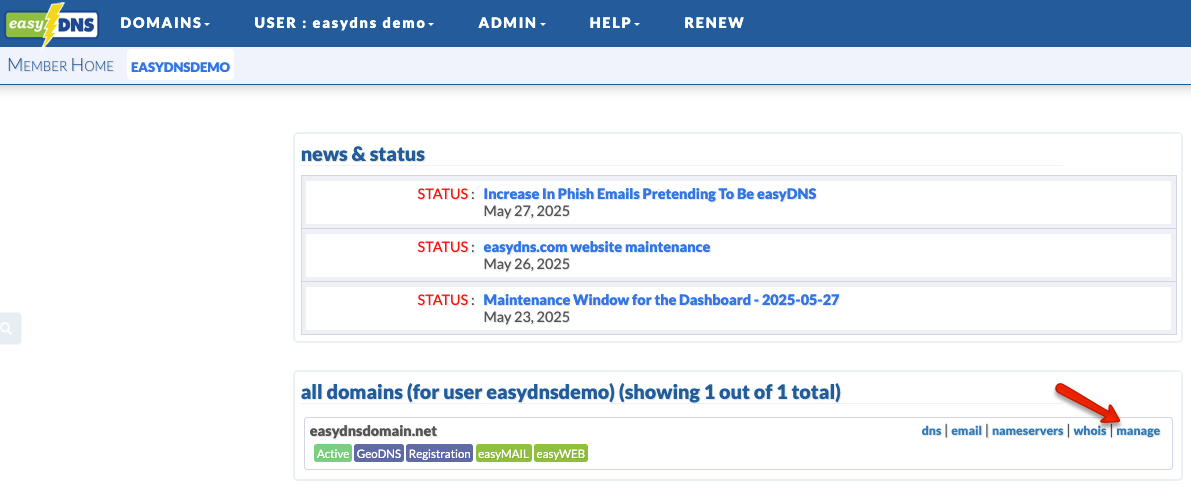Image resolution: width=1191 pixels, height=494 pixels.
Task: Click the easyMAIL badge
Action: [504, 454]
